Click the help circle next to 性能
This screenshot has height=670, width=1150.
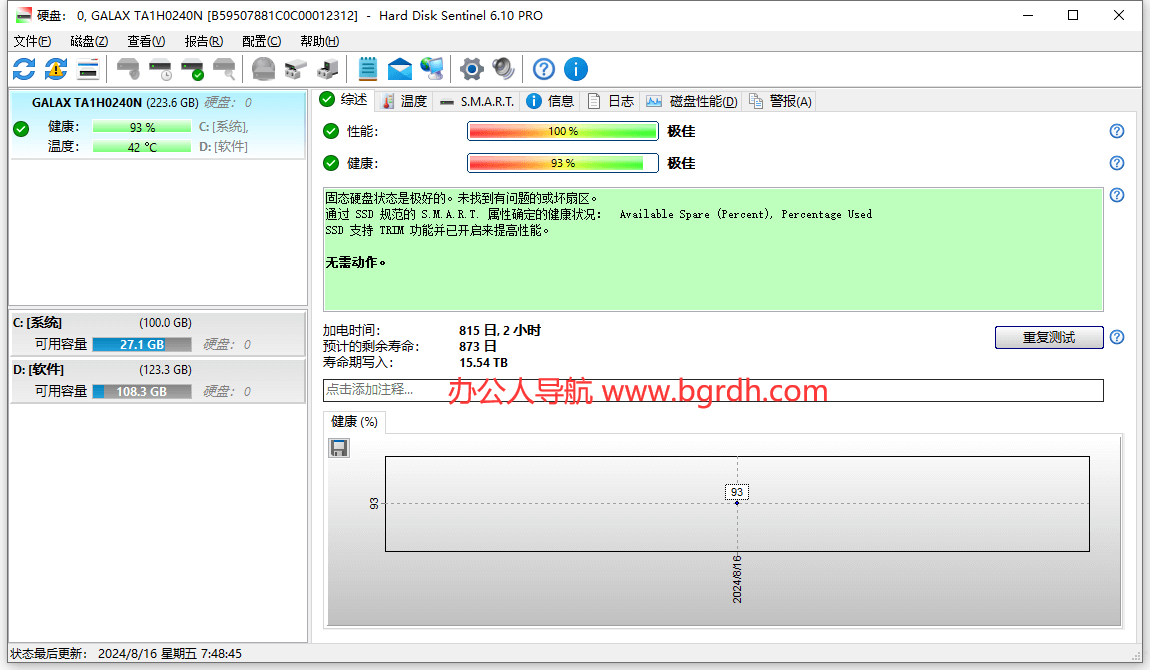pos(1116,131)
